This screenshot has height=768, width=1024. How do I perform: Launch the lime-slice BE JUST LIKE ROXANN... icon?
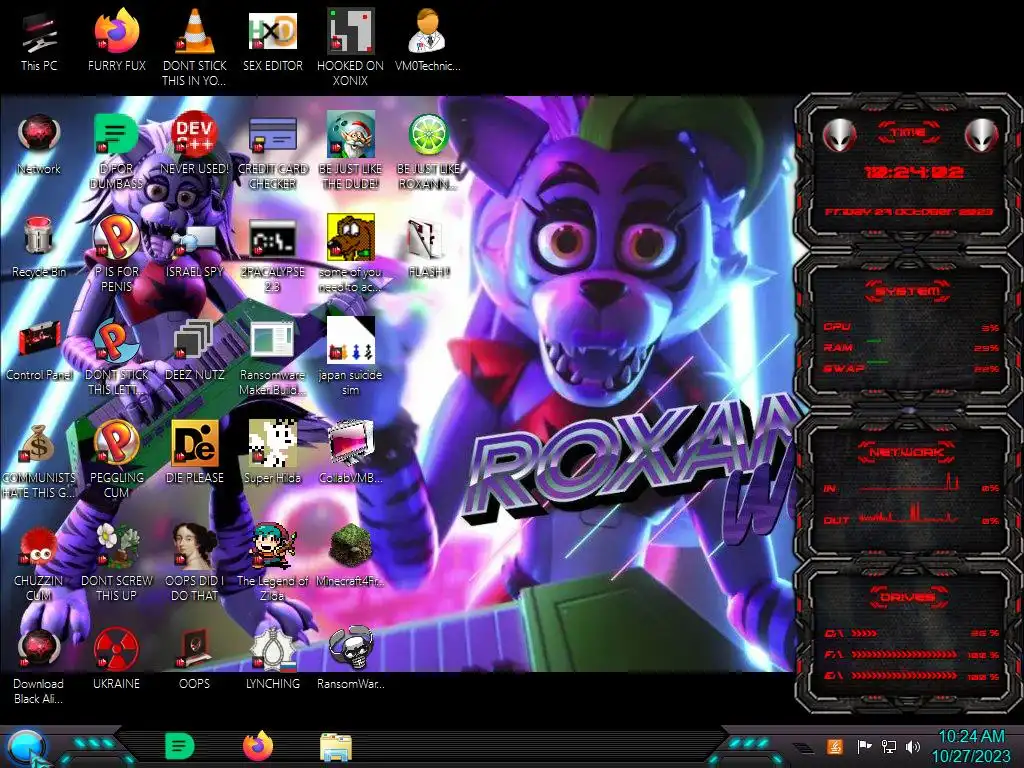click(428, 152)
